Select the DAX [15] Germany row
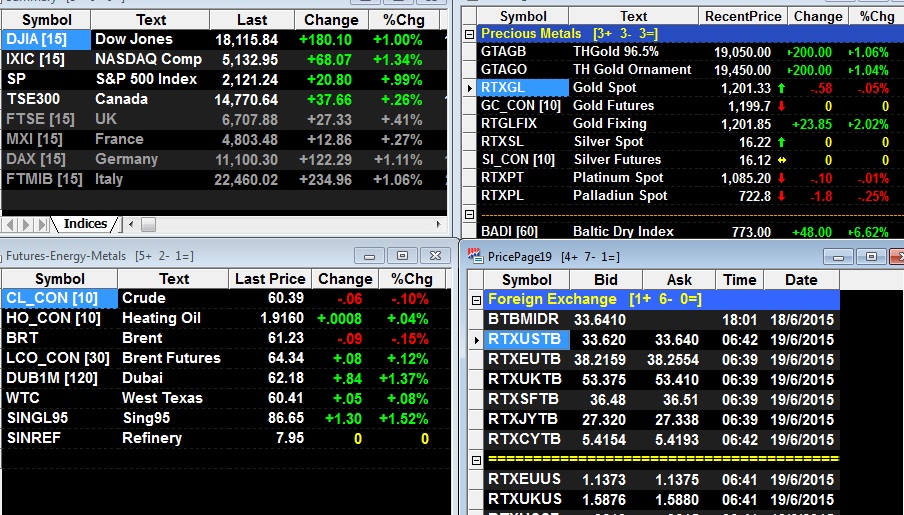This screenshot has width=904, height=515. pos(224,159)
